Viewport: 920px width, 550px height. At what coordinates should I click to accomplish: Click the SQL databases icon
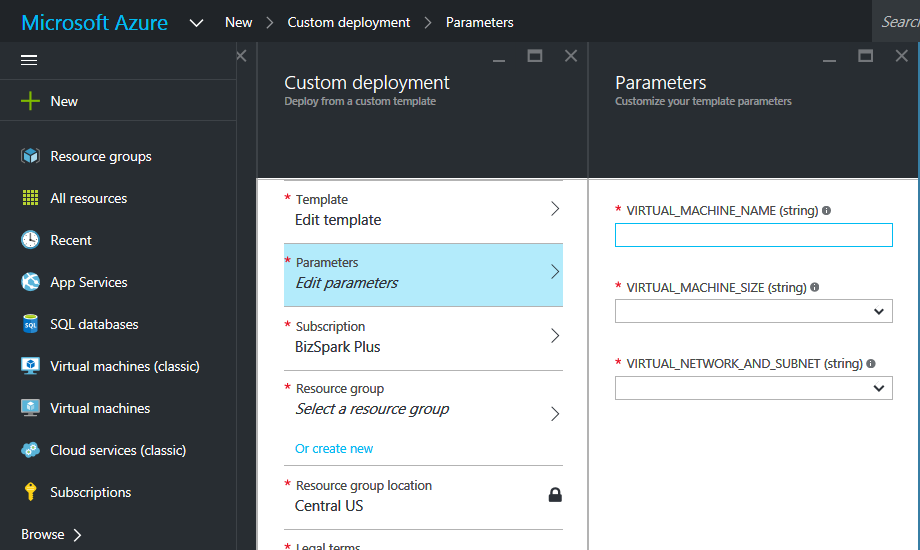[x=31, y=324]
